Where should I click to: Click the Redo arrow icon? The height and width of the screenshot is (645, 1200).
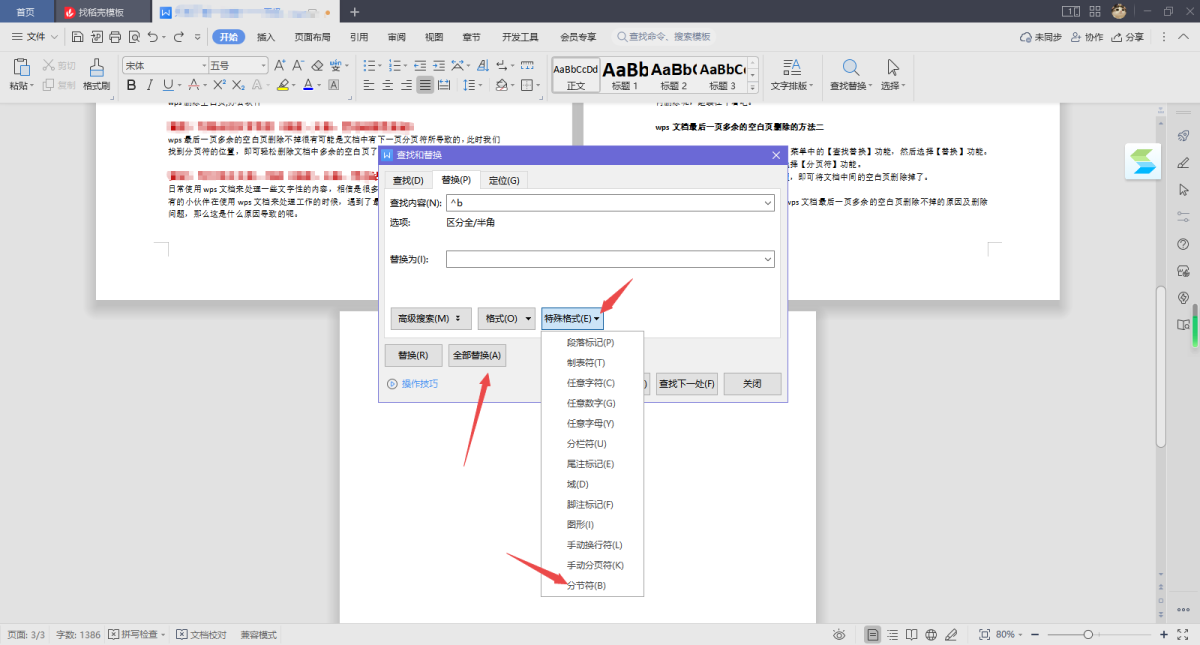pos(178,37)
